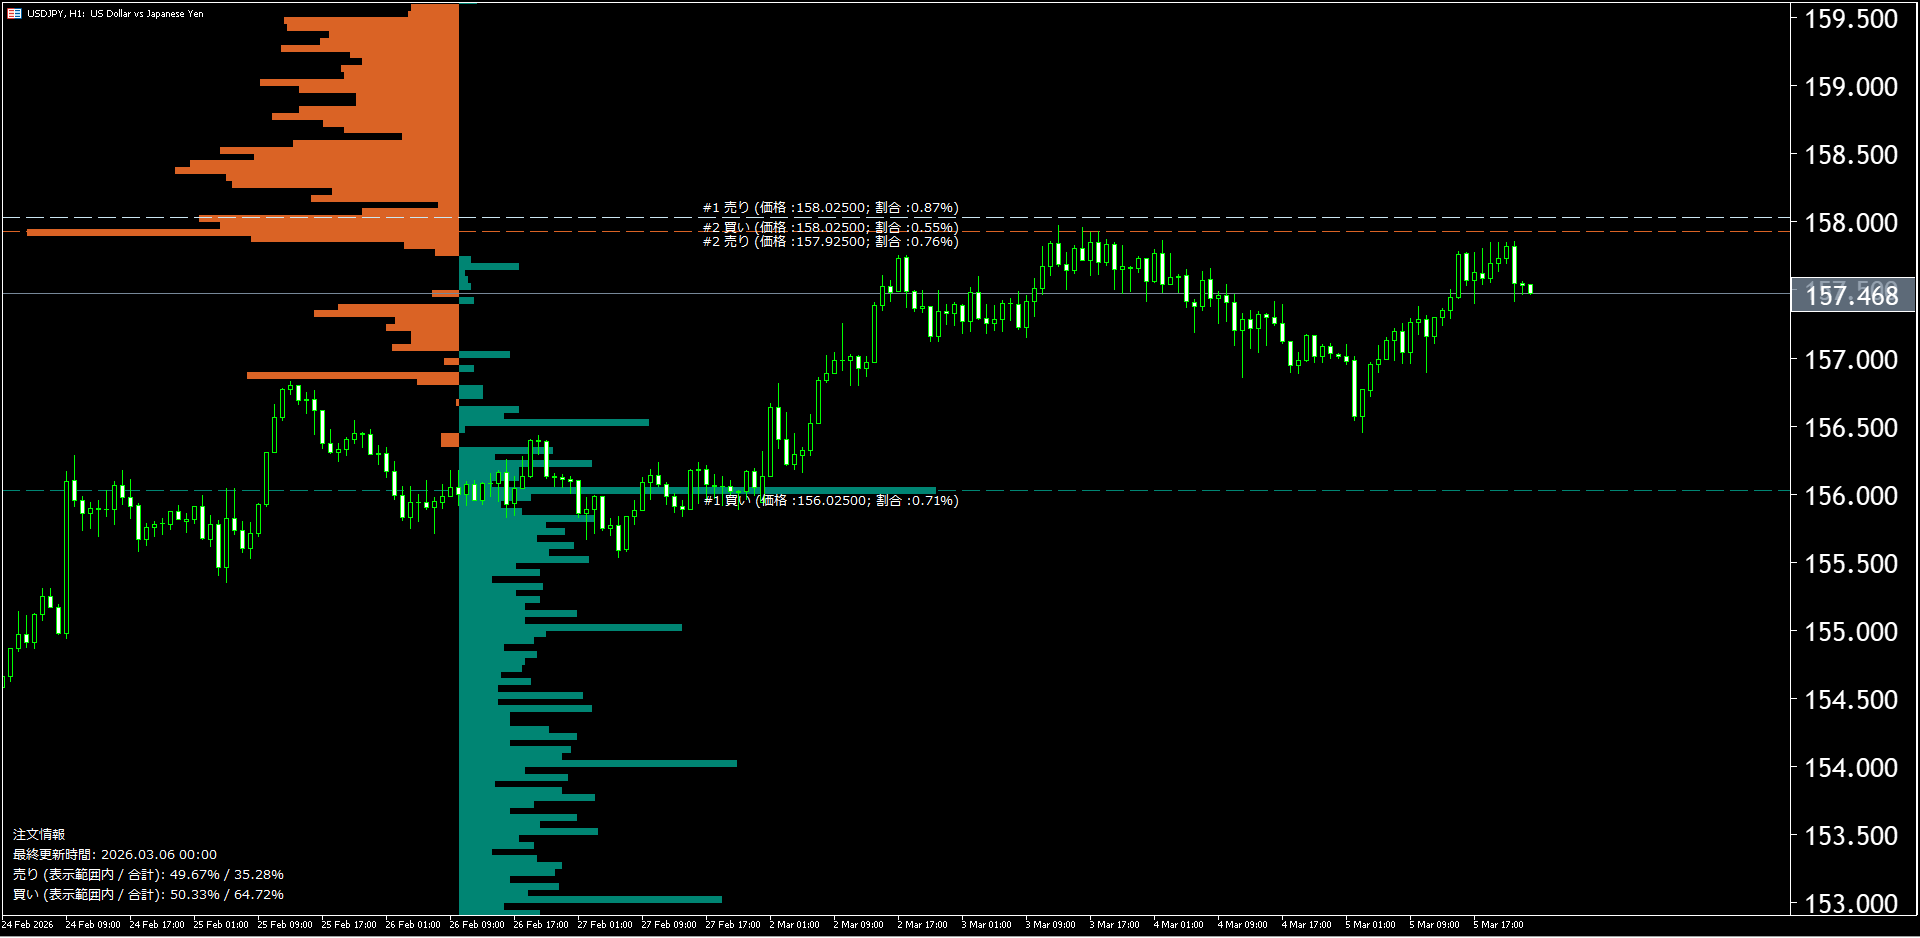The width and height of the screenshot is (1920, 938).
Task: Select the '#2 買い' order label at 158.02500
Action: [830, 228]
